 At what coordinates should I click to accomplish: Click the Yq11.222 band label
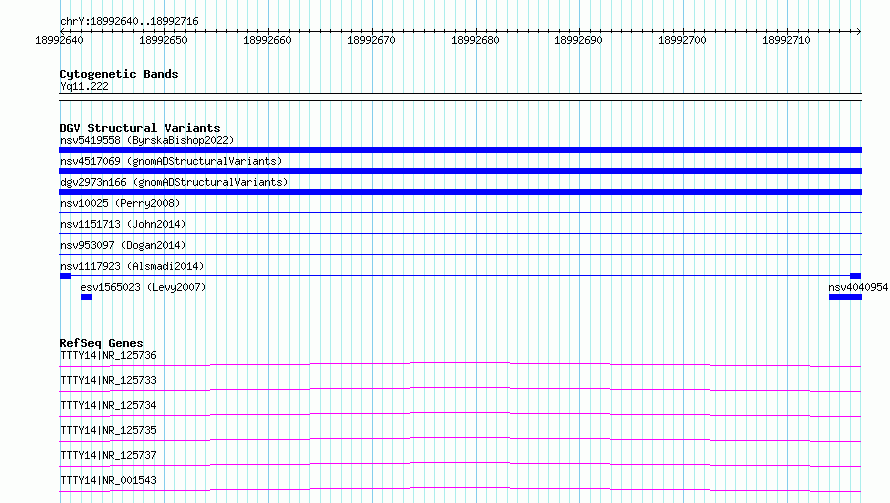(x=84, y=86)
